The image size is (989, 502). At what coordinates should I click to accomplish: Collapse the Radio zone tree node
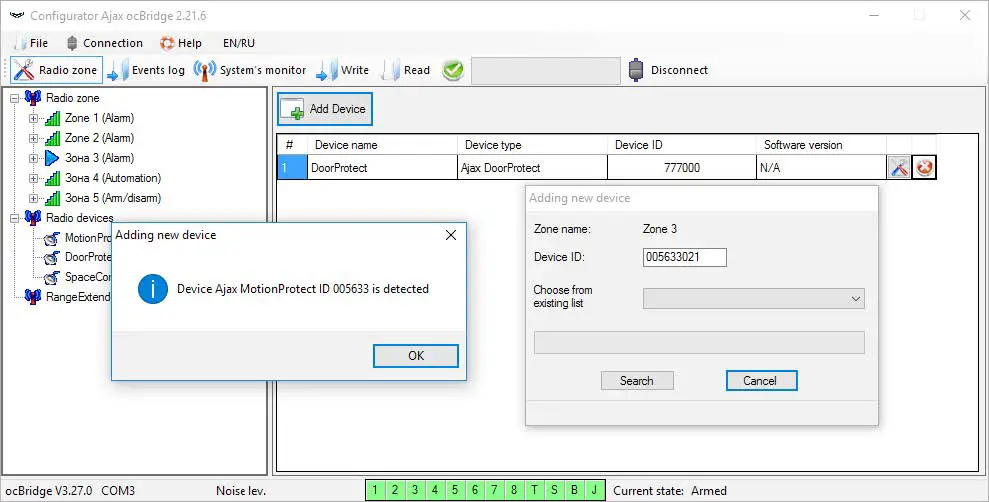[x=15, y=98]
